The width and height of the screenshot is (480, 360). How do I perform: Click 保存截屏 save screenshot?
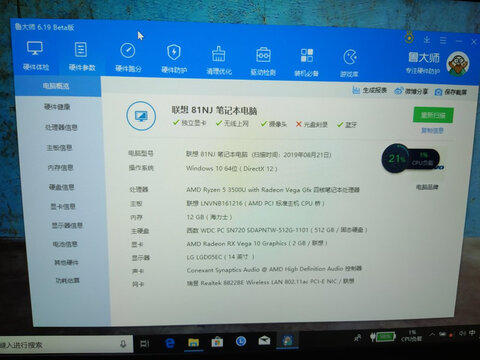coord(451,92)
